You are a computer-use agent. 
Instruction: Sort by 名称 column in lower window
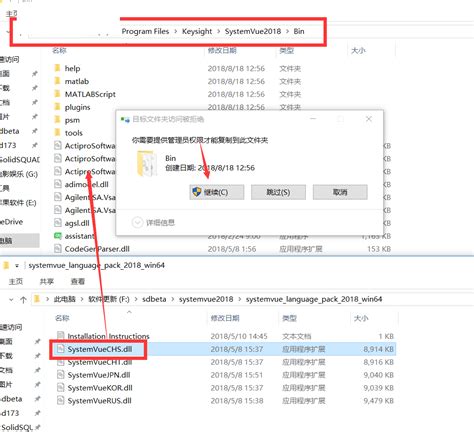(62, 318)
